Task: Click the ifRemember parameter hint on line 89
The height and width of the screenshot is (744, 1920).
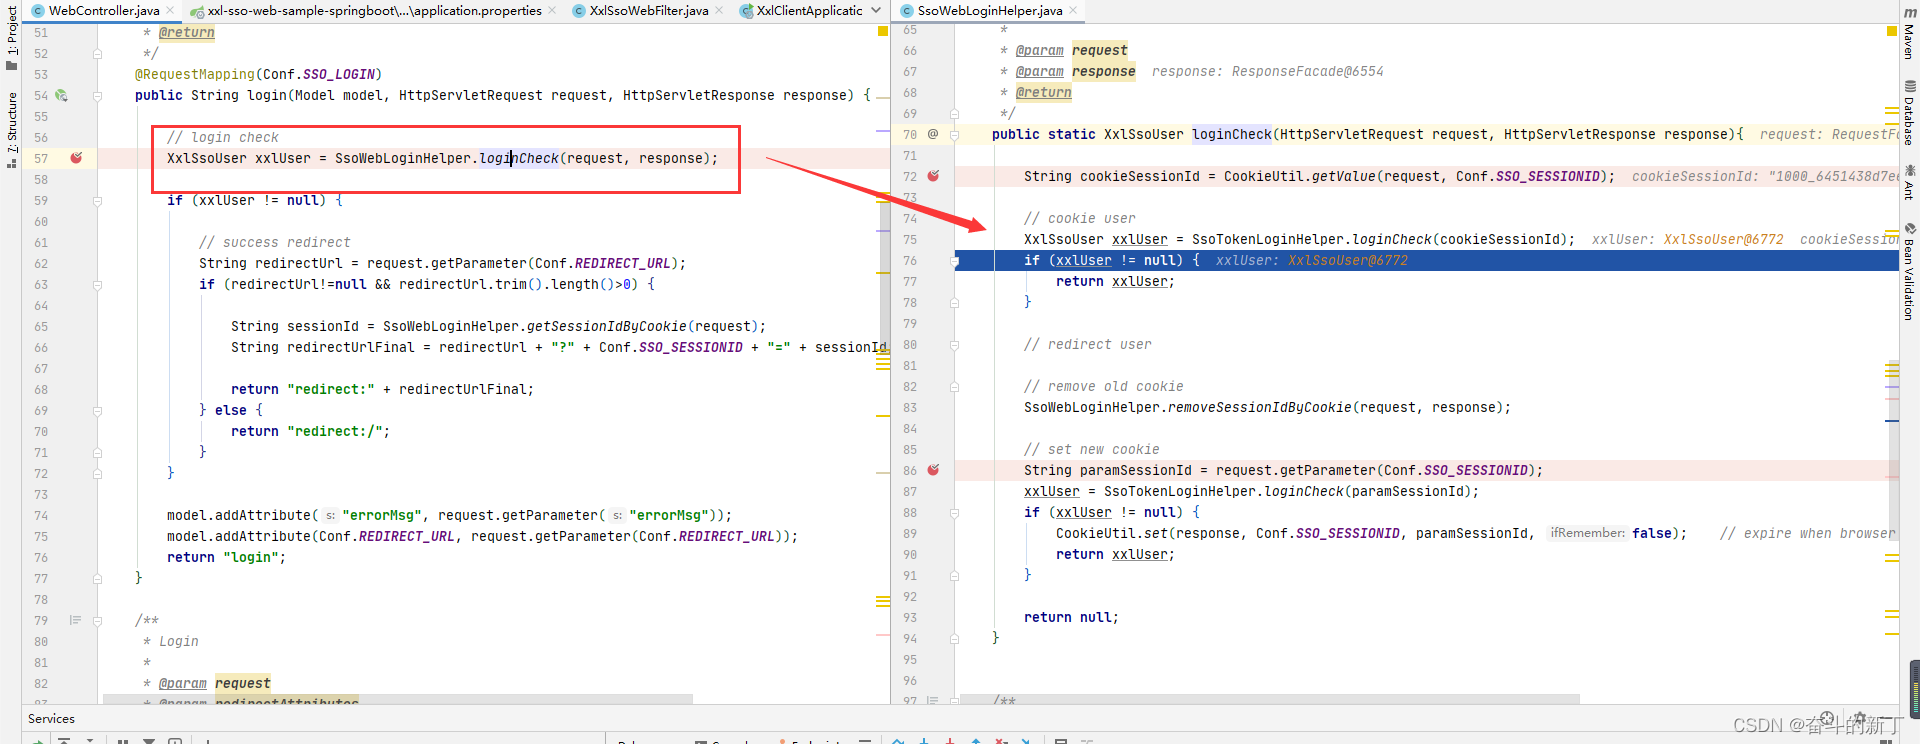Action: point(1587,533)
